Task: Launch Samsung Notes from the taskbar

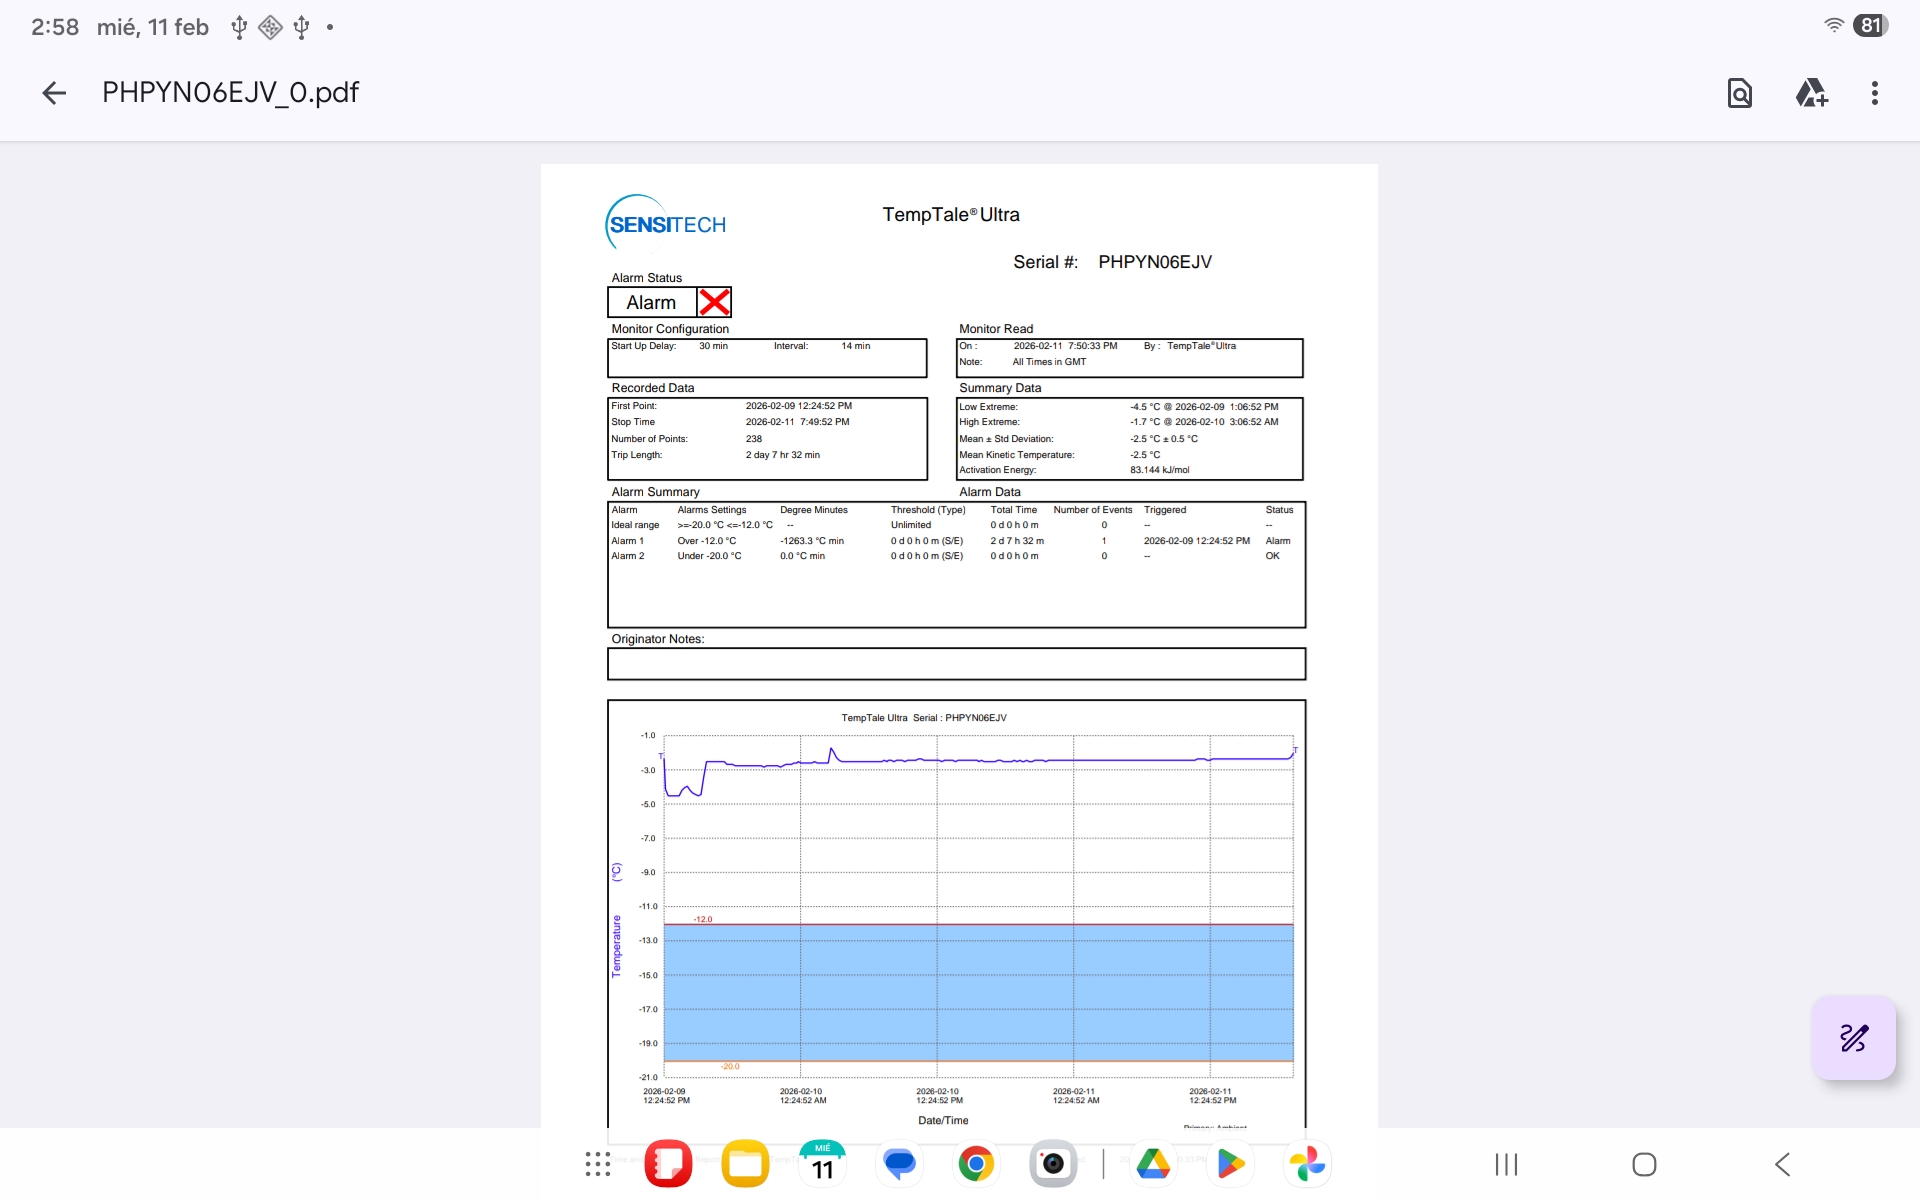Action: coord(668,1164)
